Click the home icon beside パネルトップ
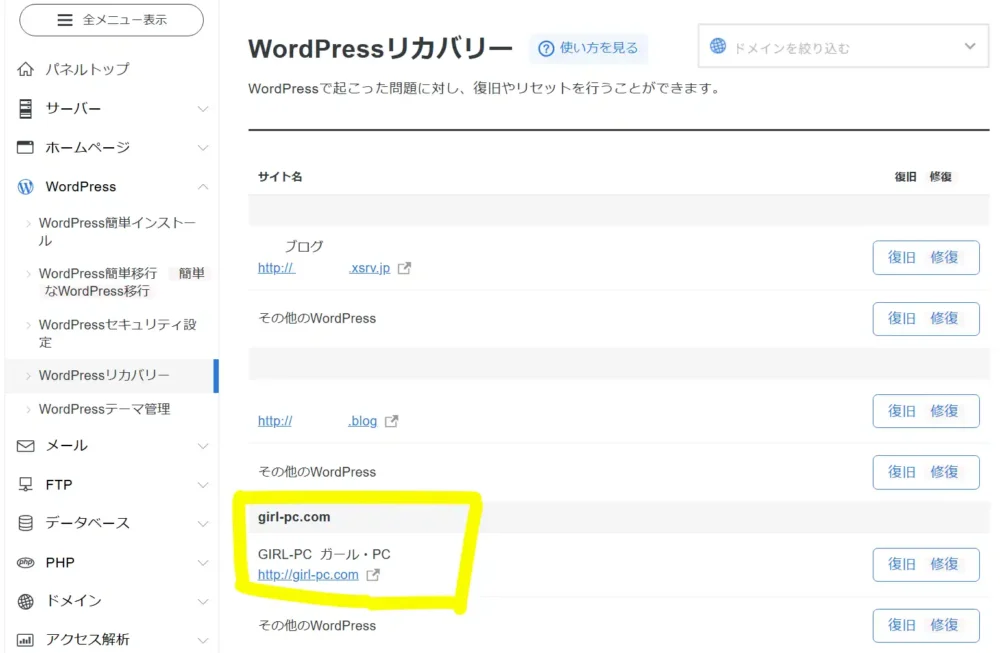The width and height of the screenshot is (1000, 653). [x=26, y=69]
